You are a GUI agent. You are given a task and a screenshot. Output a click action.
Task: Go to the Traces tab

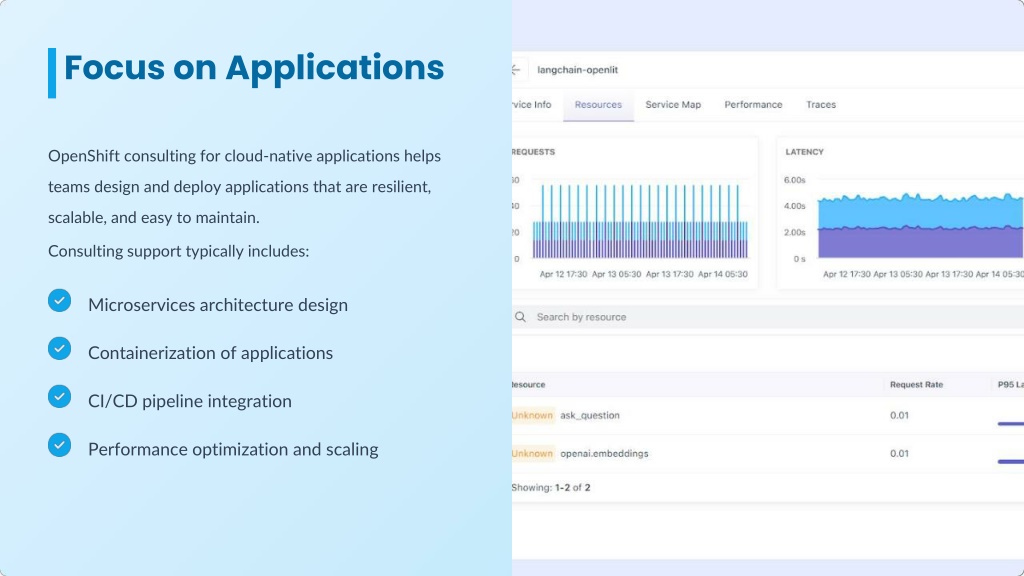pyautogui.click(x=821, y=105)
